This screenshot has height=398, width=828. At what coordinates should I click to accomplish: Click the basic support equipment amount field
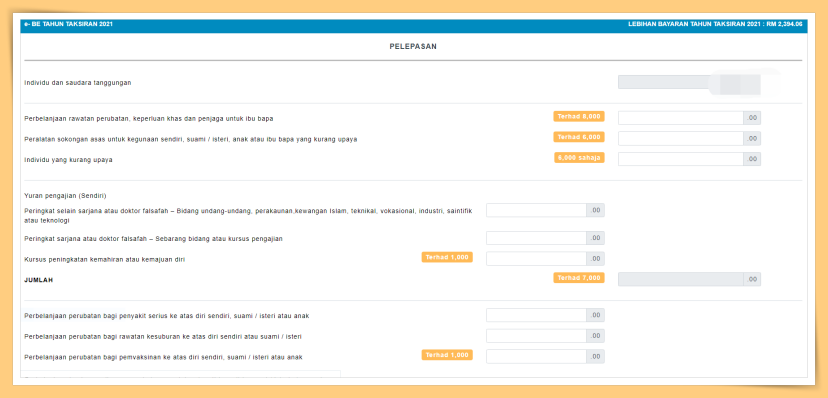click(x=681, y=138)
